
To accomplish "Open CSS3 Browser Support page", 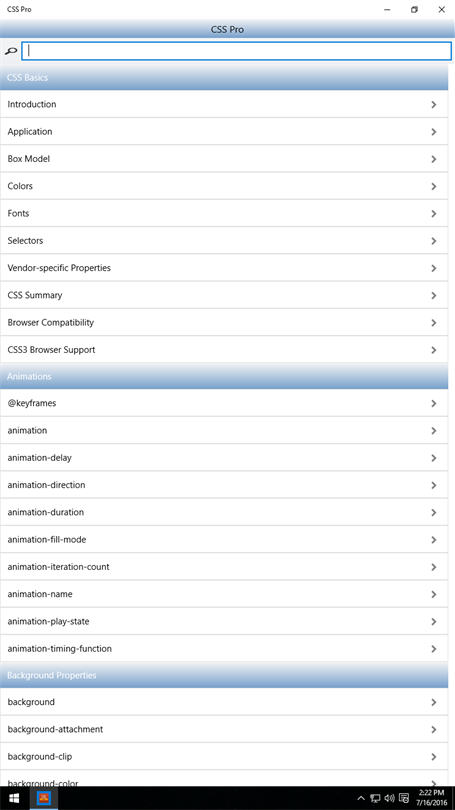I will click(224, 350).
